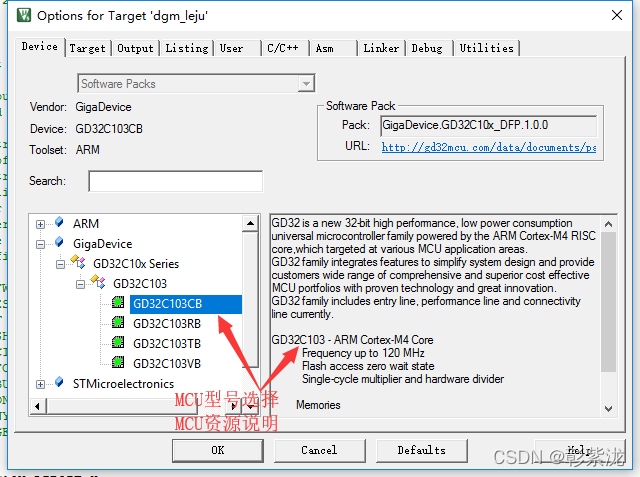Image resolution: width=640 pixels, height=477 pixels.
Task: Click the blue diamond icon next to GigaDevice
Action: coord(59,242)
